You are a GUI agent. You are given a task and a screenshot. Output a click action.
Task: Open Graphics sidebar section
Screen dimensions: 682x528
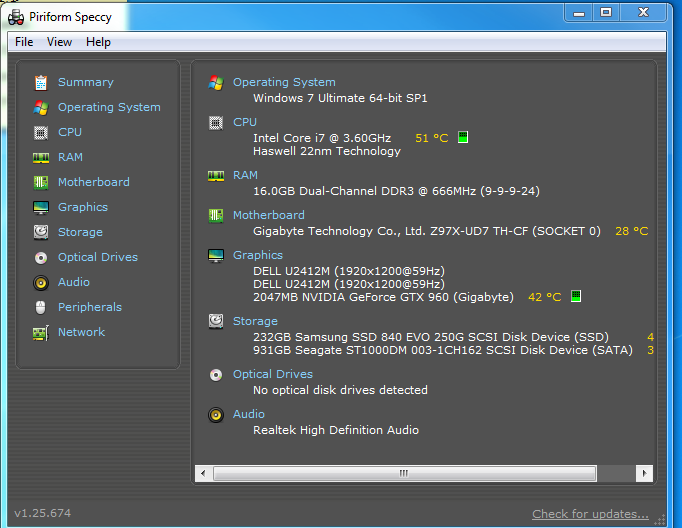(83, 207)
